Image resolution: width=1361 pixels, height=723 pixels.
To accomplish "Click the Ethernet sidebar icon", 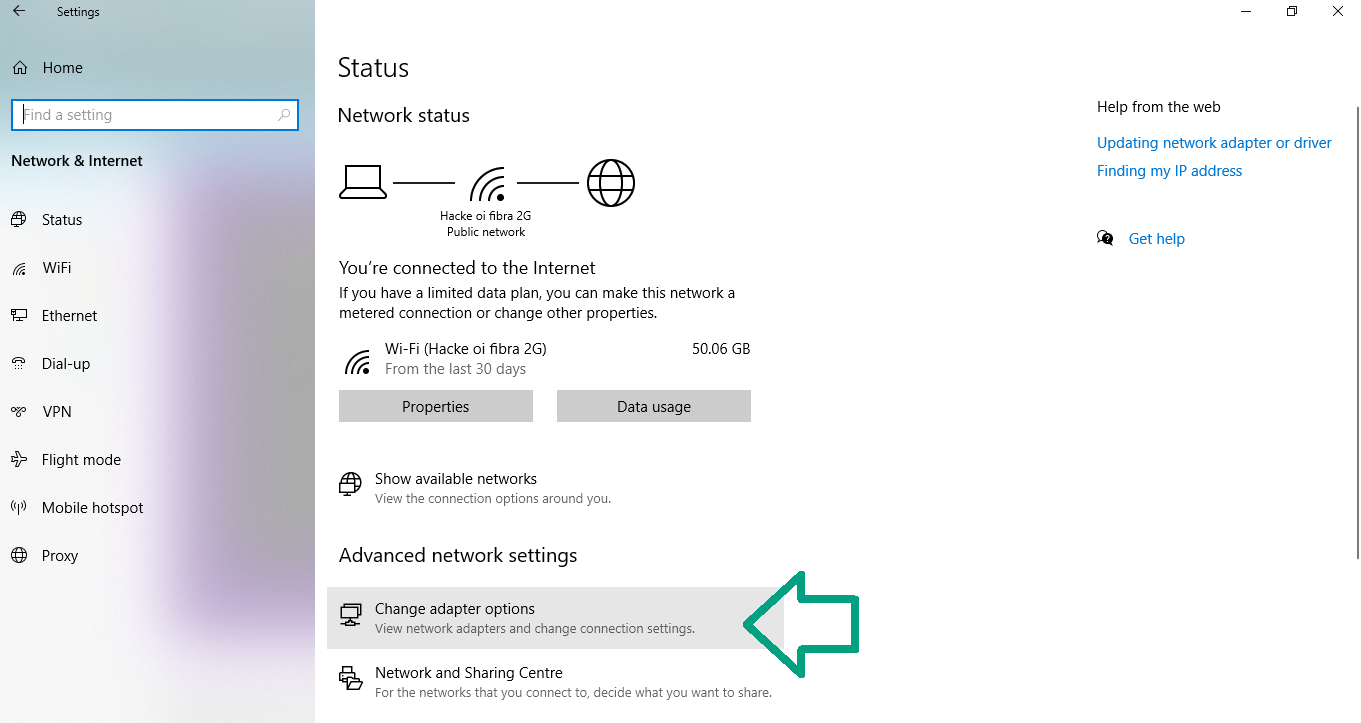I will [x=19, y=316].
